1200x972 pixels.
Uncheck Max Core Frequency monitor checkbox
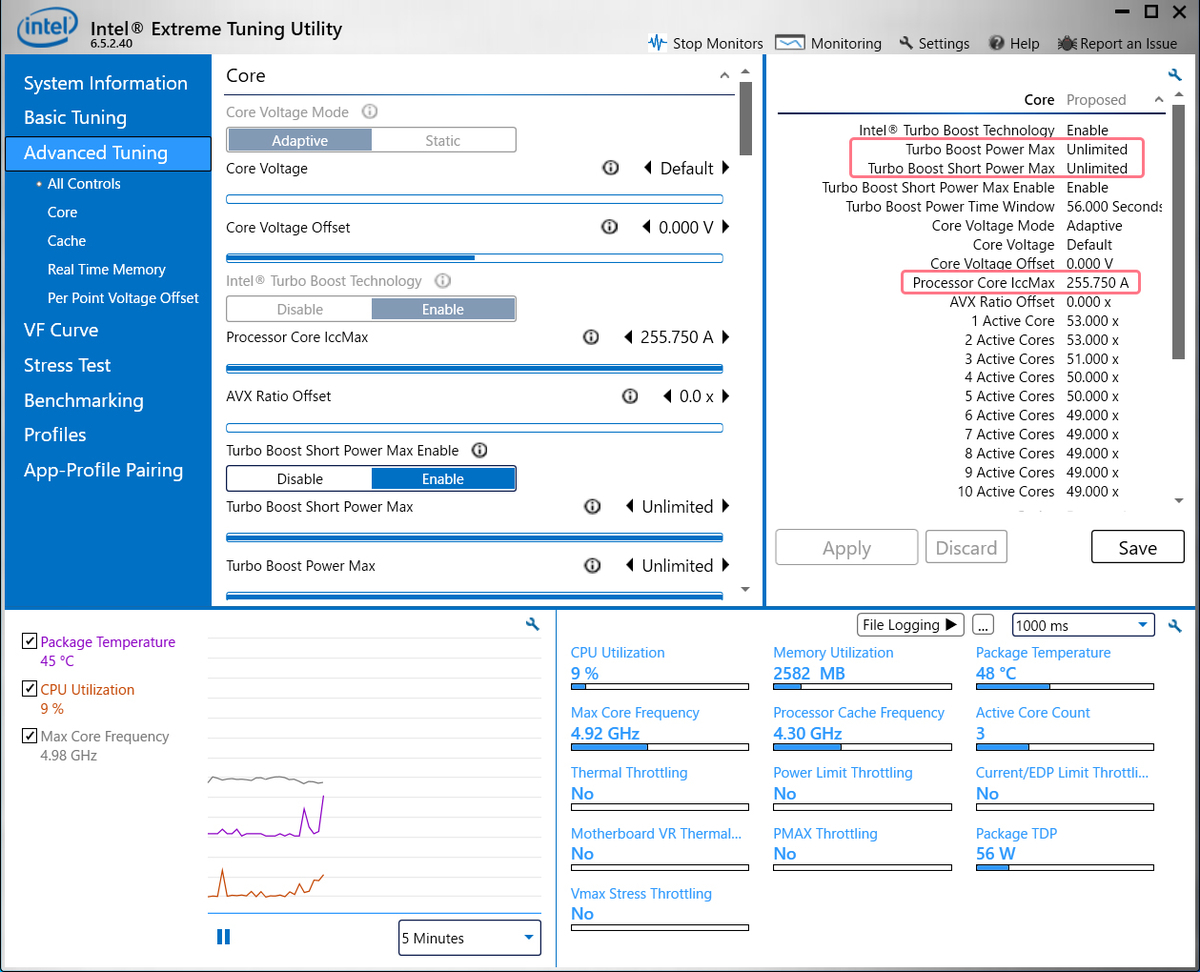[x=29, y=735]
